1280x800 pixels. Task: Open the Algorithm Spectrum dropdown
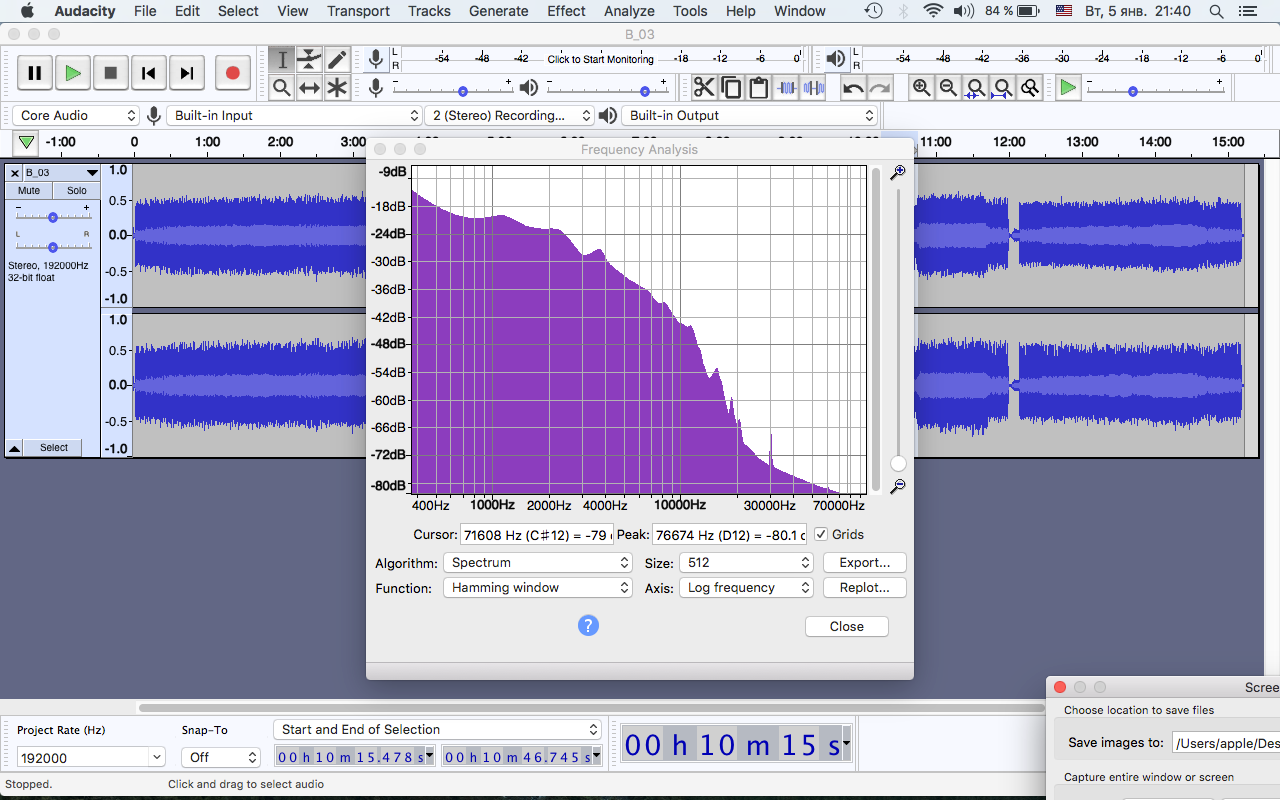(538, 563)
